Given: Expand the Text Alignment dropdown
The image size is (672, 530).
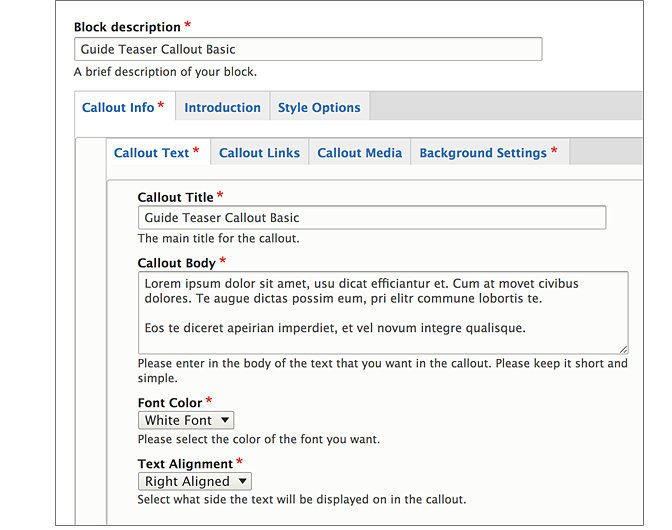Looking at the screenshot, I should [x=195, y=482].
